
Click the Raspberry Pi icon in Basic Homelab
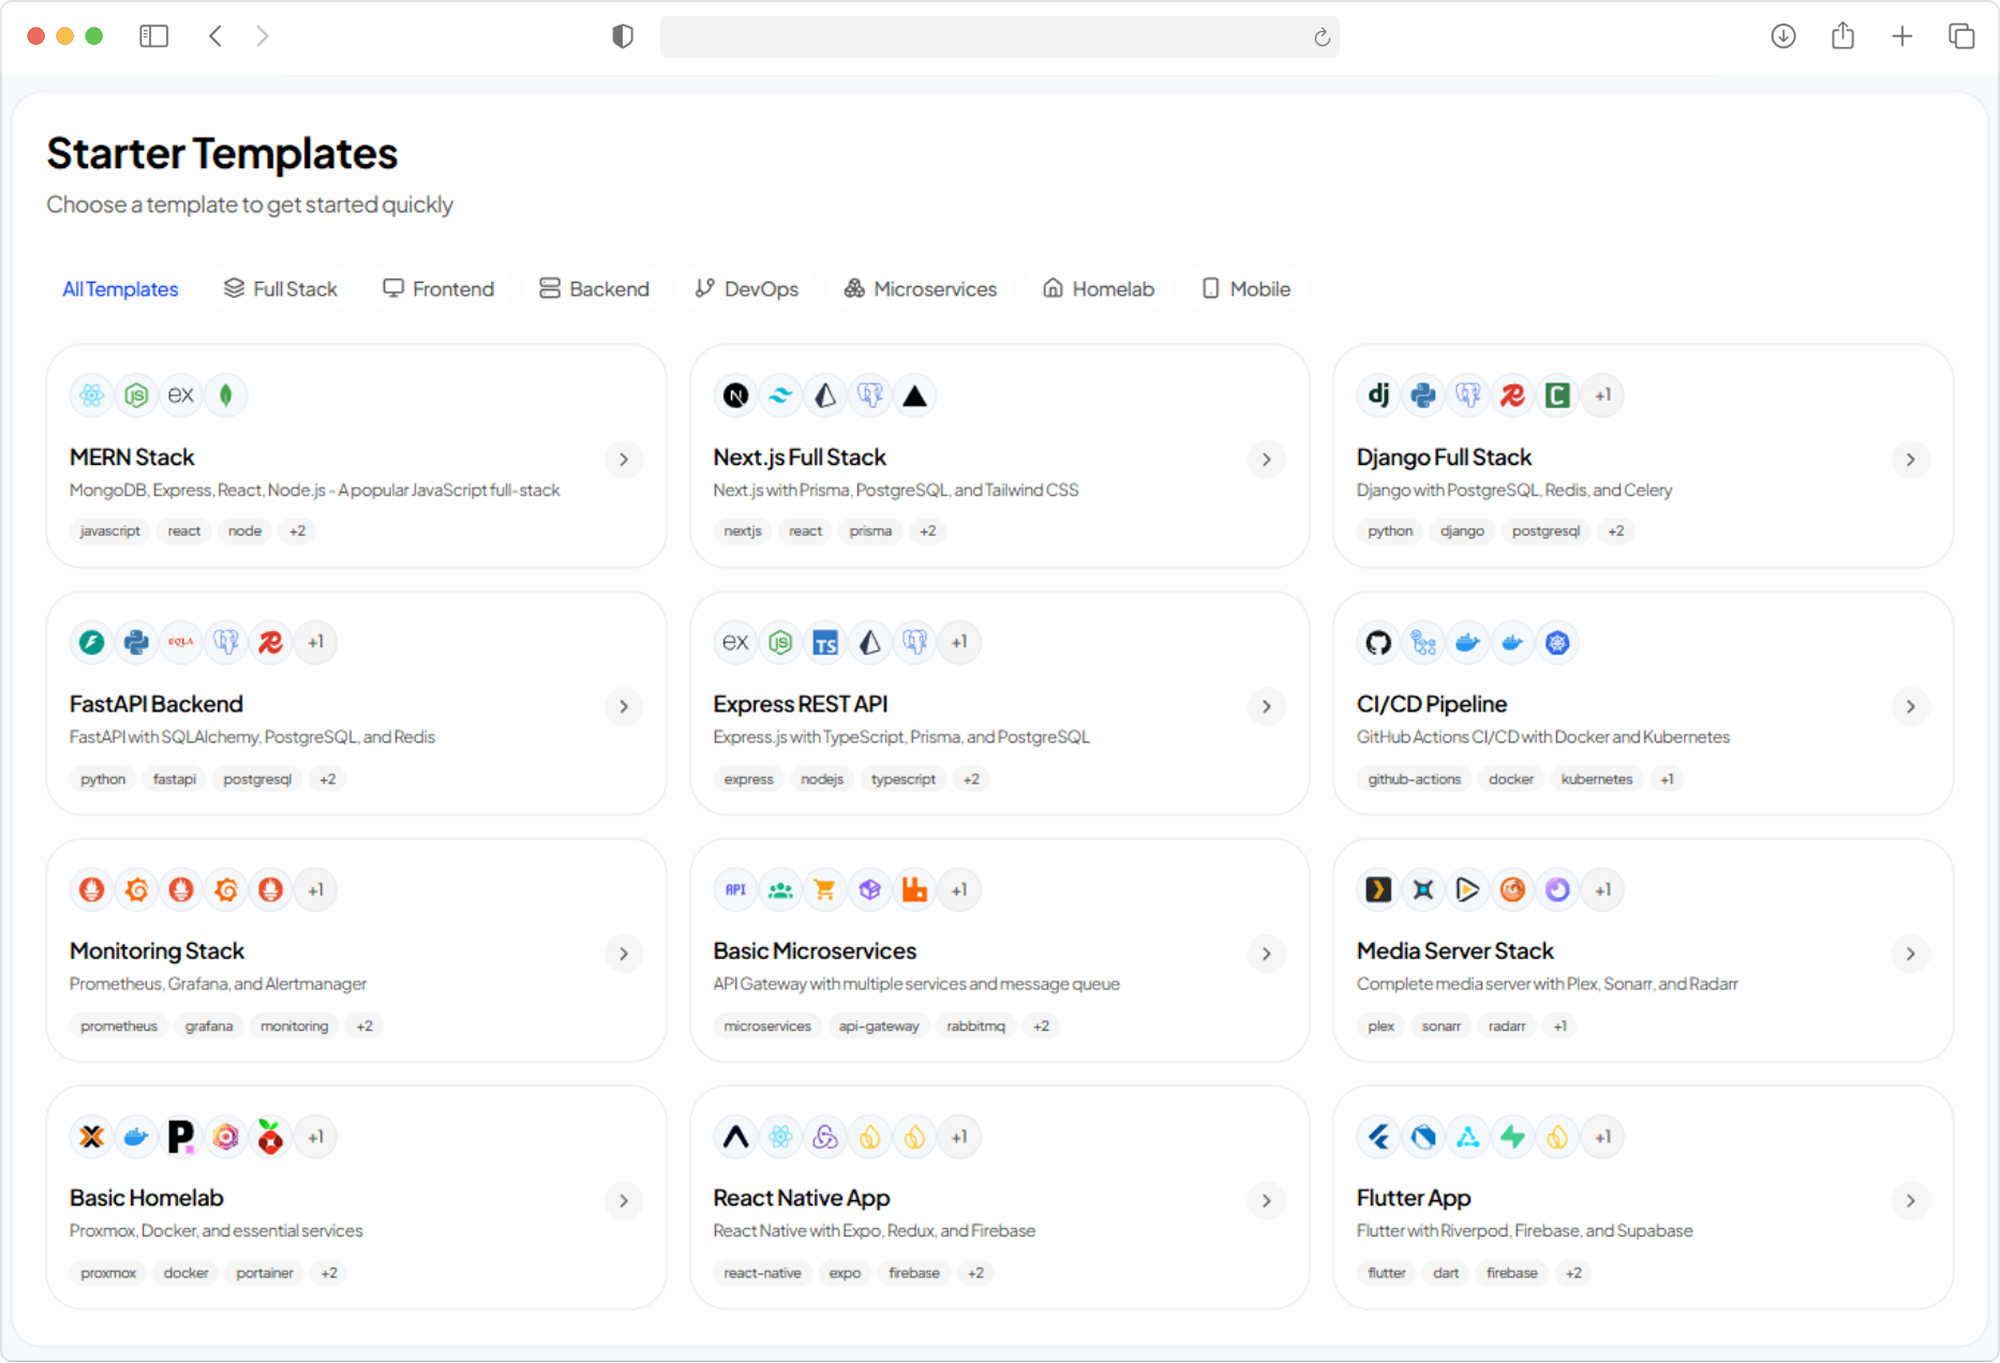coord(270,1136)
